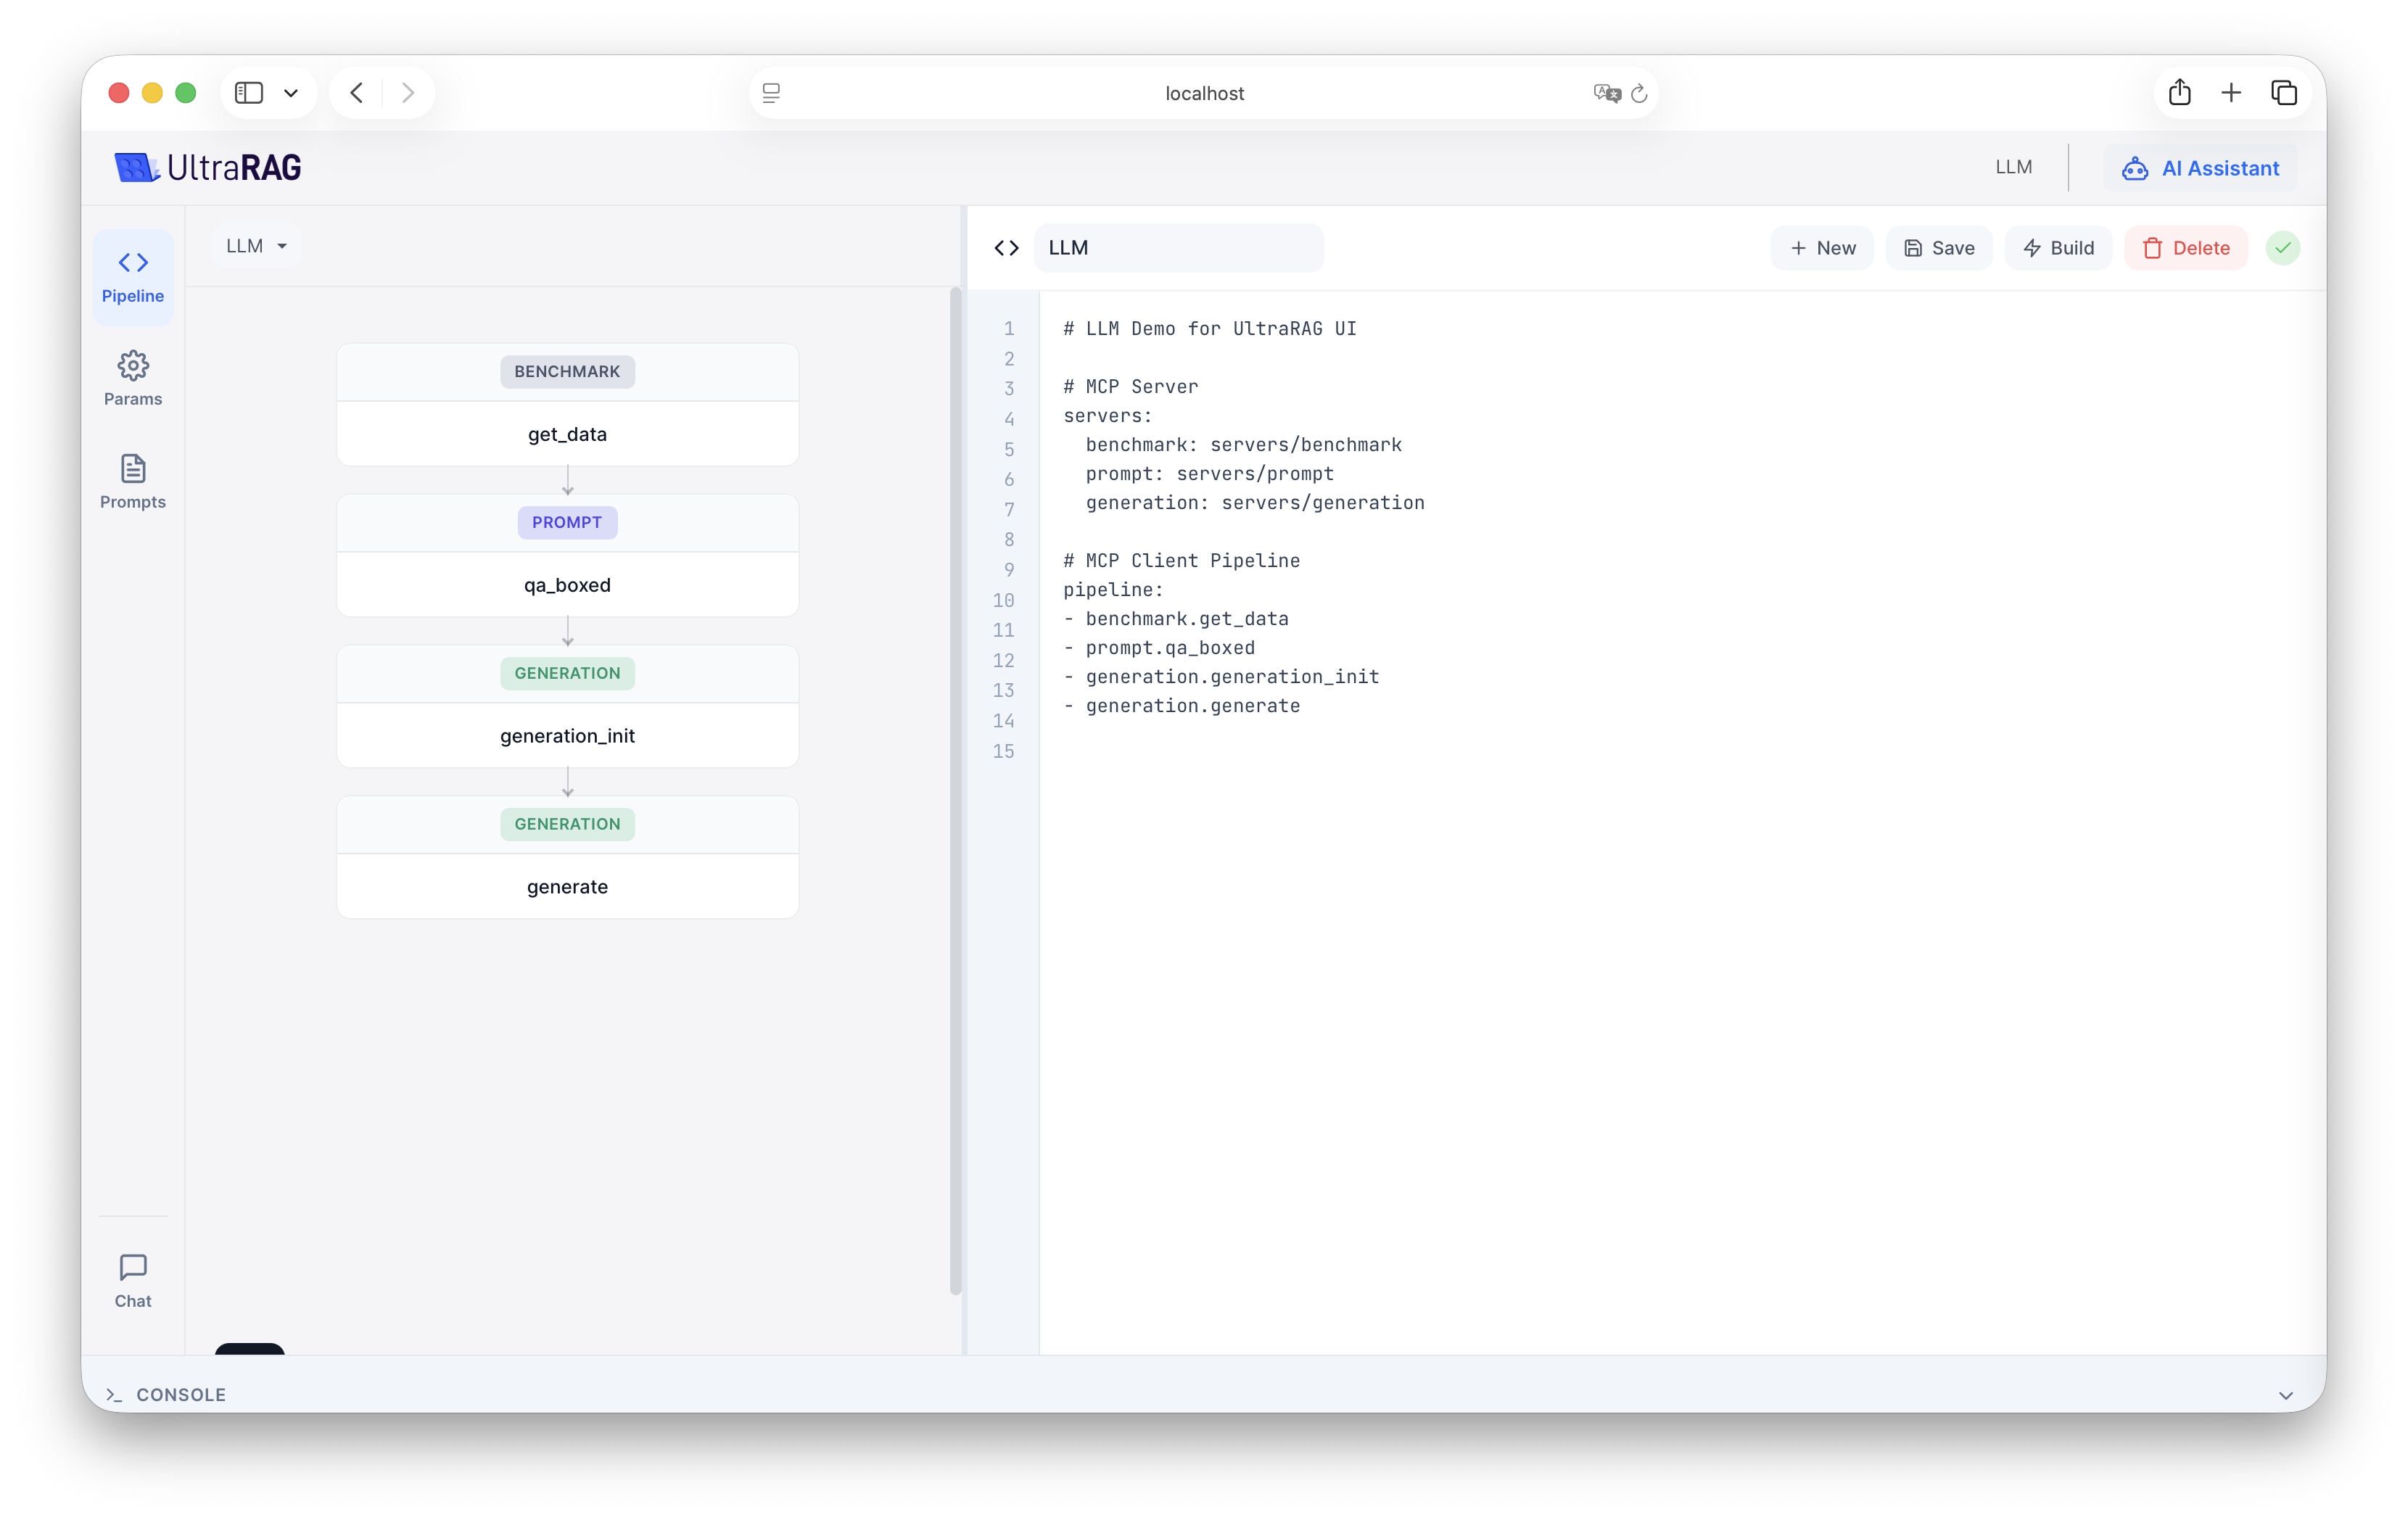Create a New pipeline
The image size is (2408, 1520).
coord(1822,248)
